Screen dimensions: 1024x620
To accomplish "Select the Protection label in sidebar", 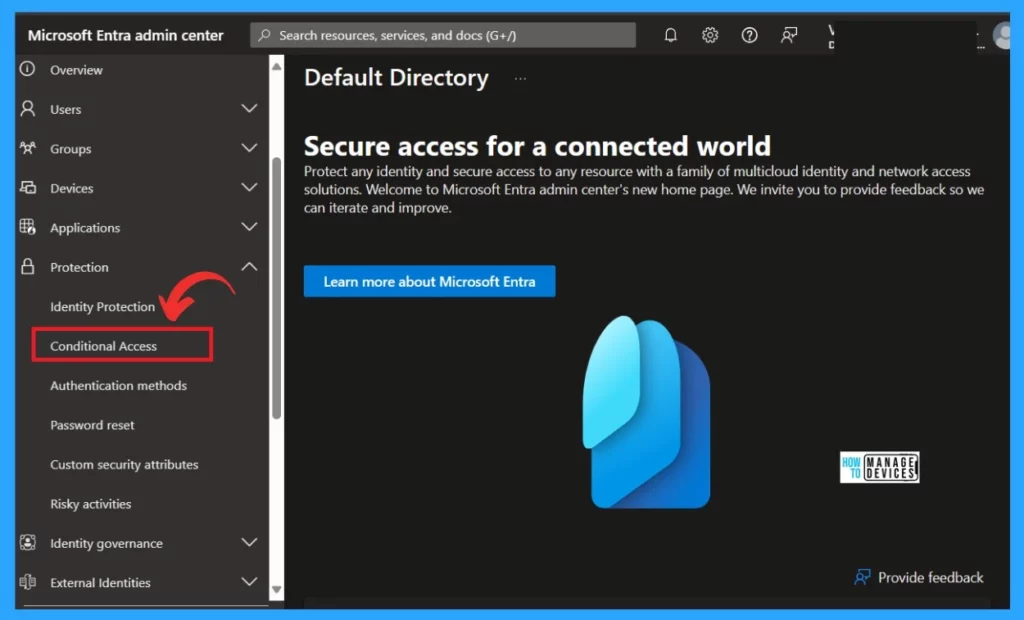I will tap(79, 267).
